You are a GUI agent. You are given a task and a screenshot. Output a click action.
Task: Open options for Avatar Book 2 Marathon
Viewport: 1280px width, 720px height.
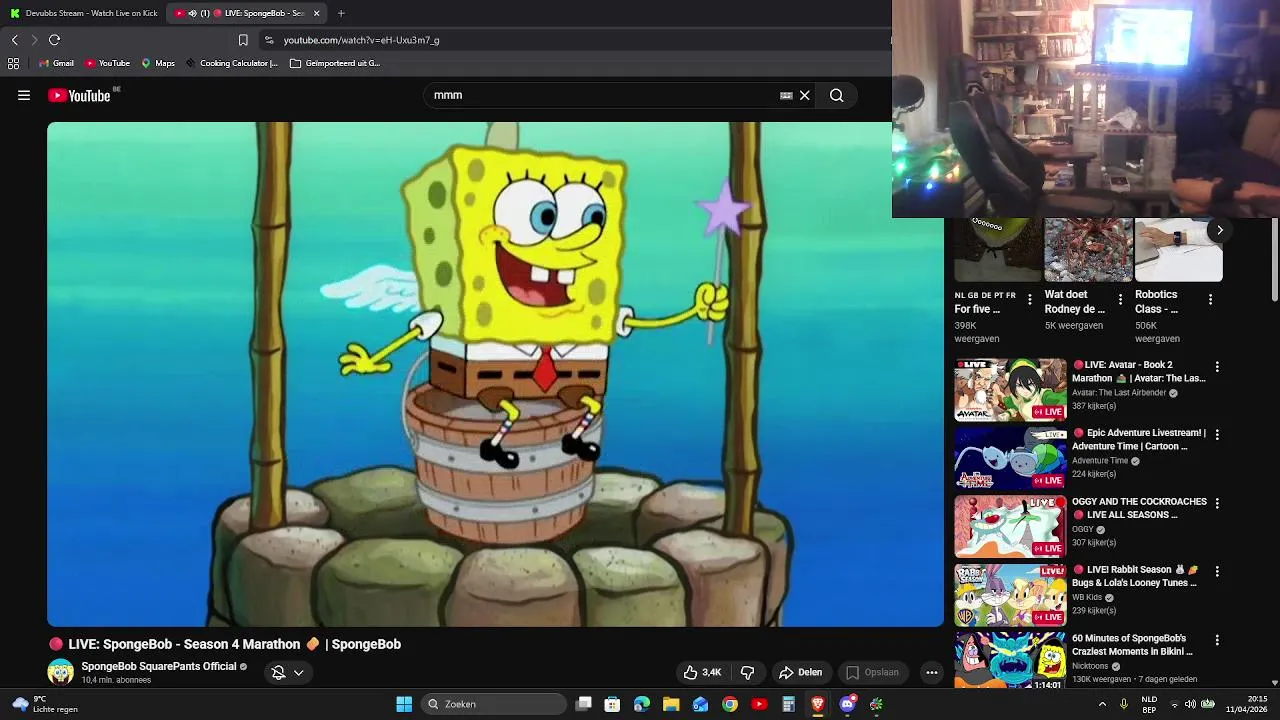pos(1217,367)
